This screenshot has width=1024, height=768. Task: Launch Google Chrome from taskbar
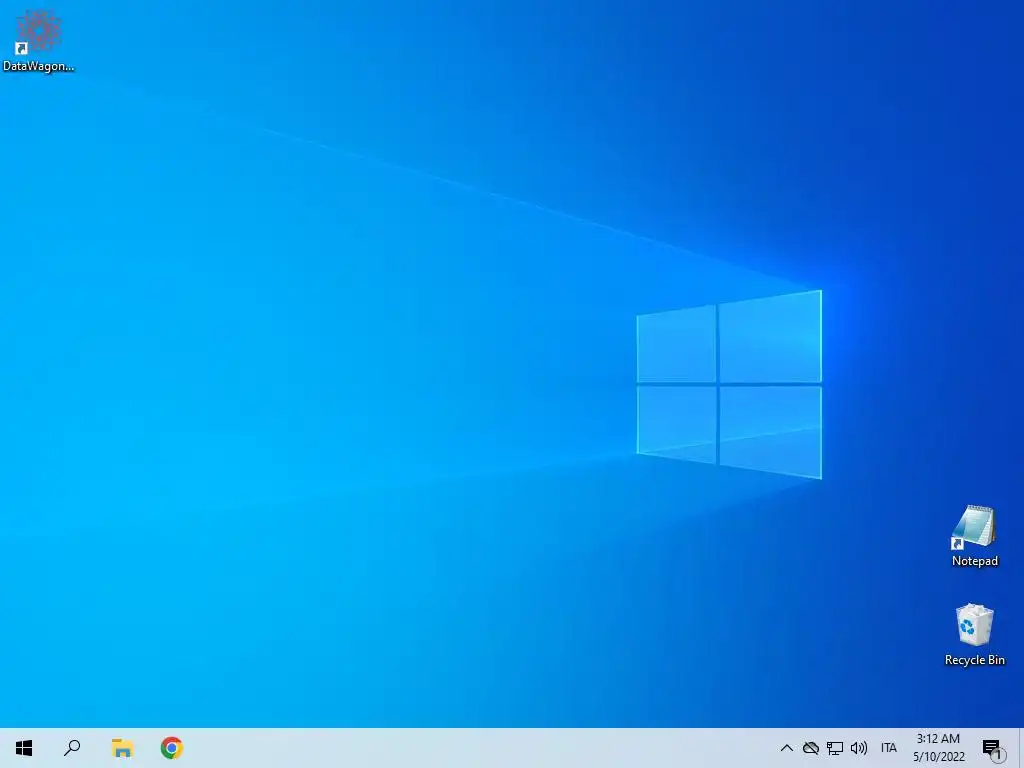coord(172,748)
